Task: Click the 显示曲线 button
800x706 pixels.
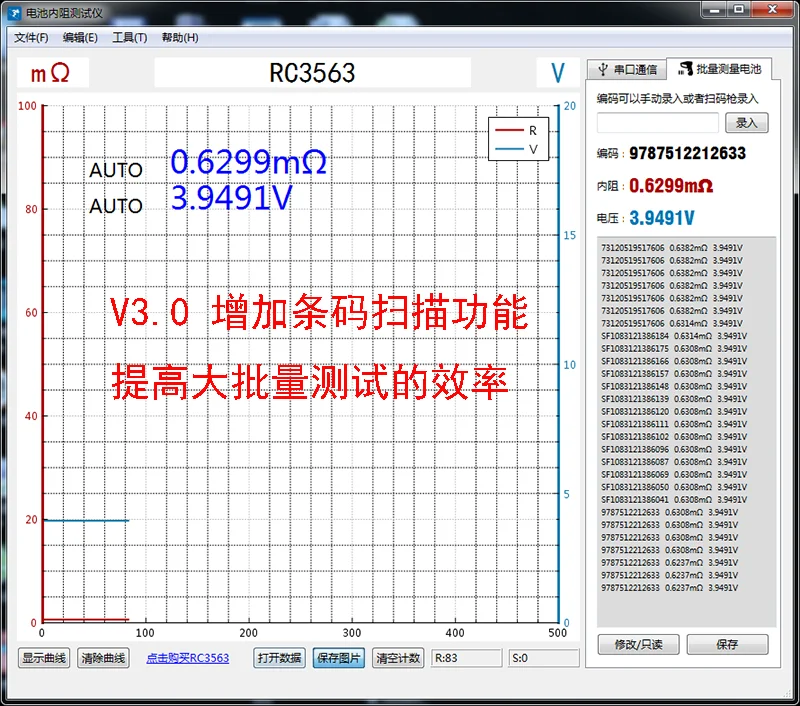Action: pyautogui.click(x=44, y=658)
